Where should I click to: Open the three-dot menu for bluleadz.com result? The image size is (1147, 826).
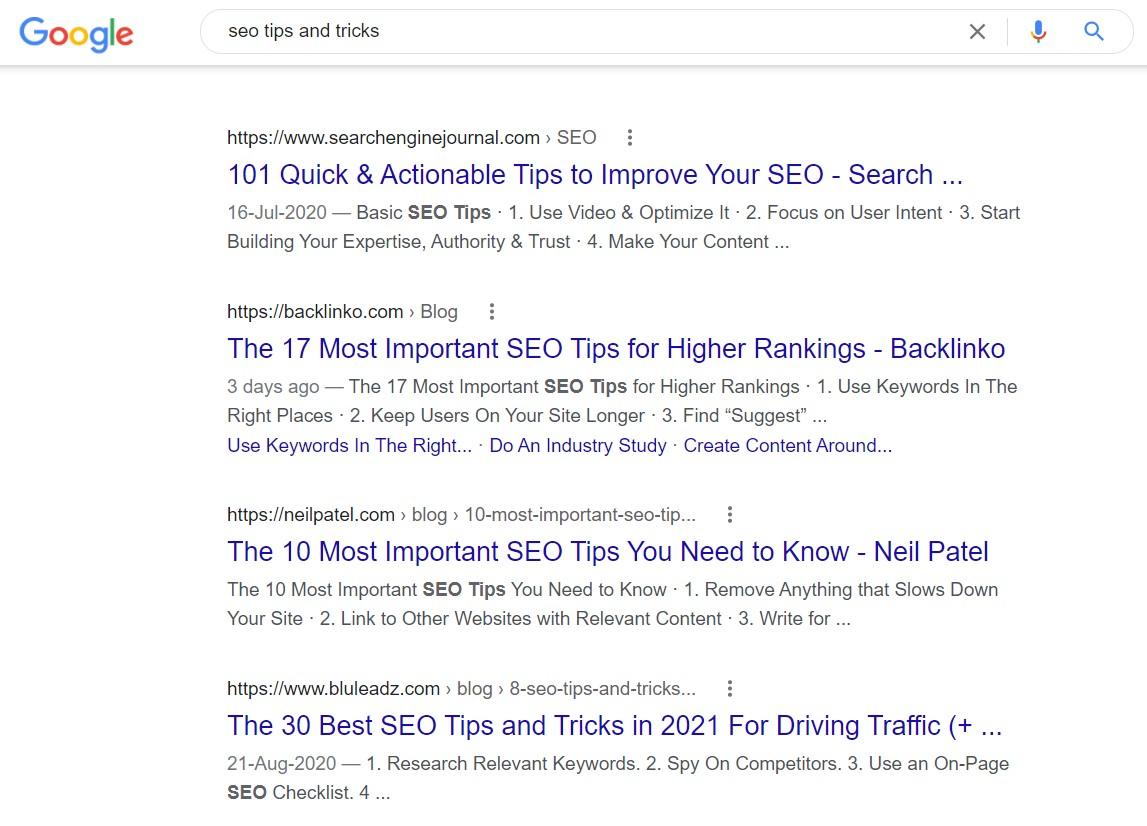(729, 688)
